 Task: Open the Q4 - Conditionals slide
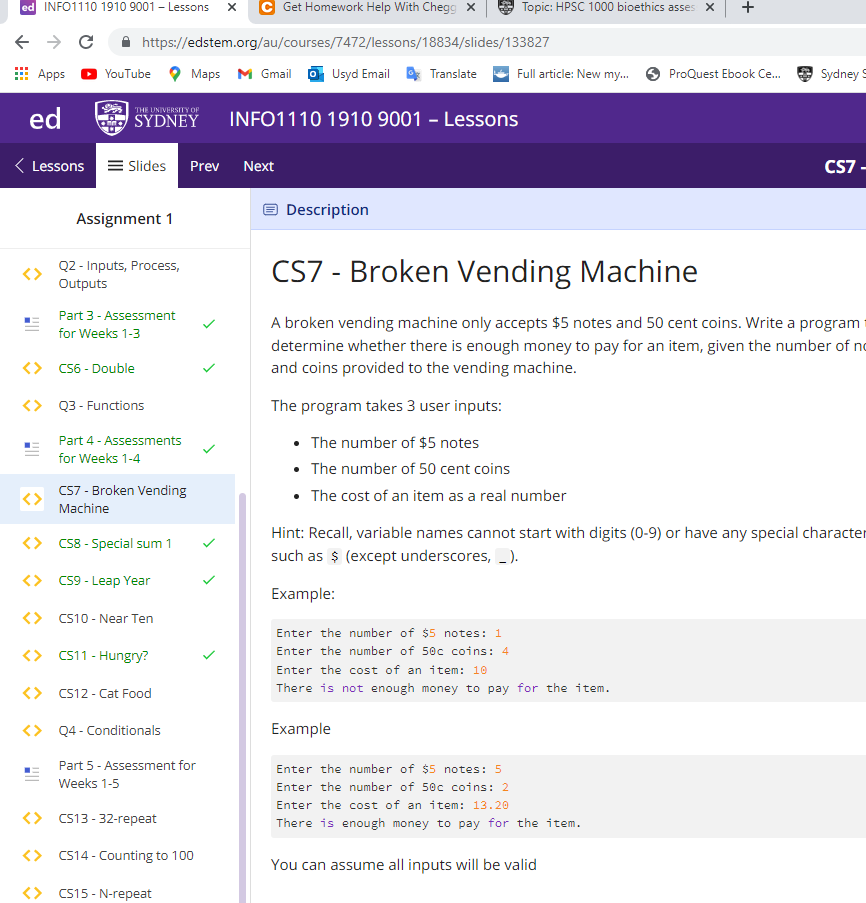pyautogui.click(x=117, y=730)
